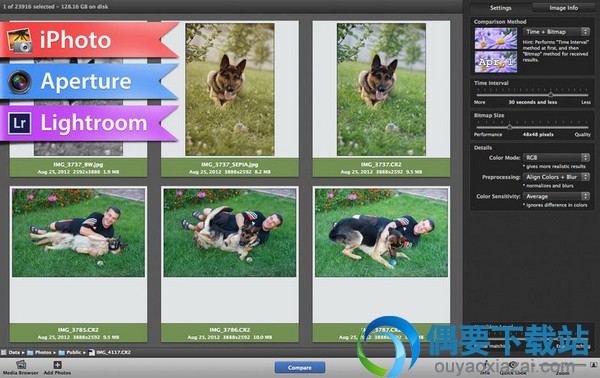This screenshot has height=378, width=600.
Task: Click Data in the path bar
Action: click(11, 352)
